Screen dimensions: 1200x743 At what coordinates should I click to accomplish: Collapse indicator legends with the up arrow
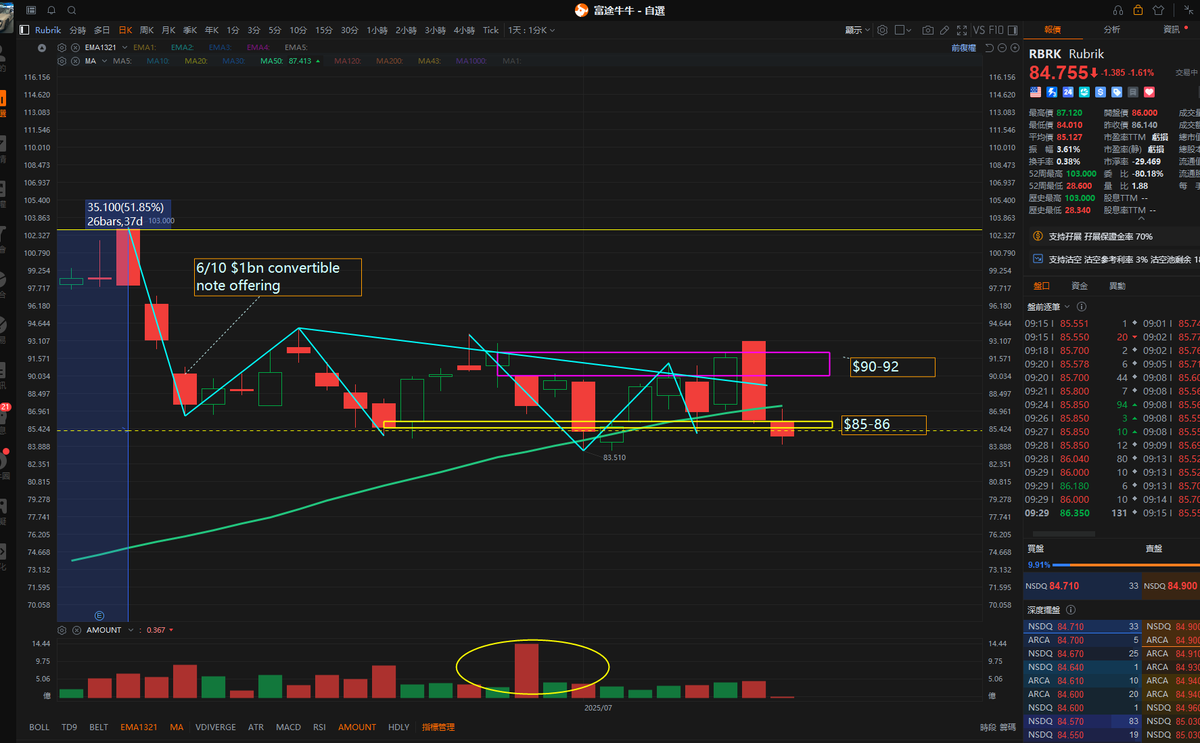click(42, 48)
